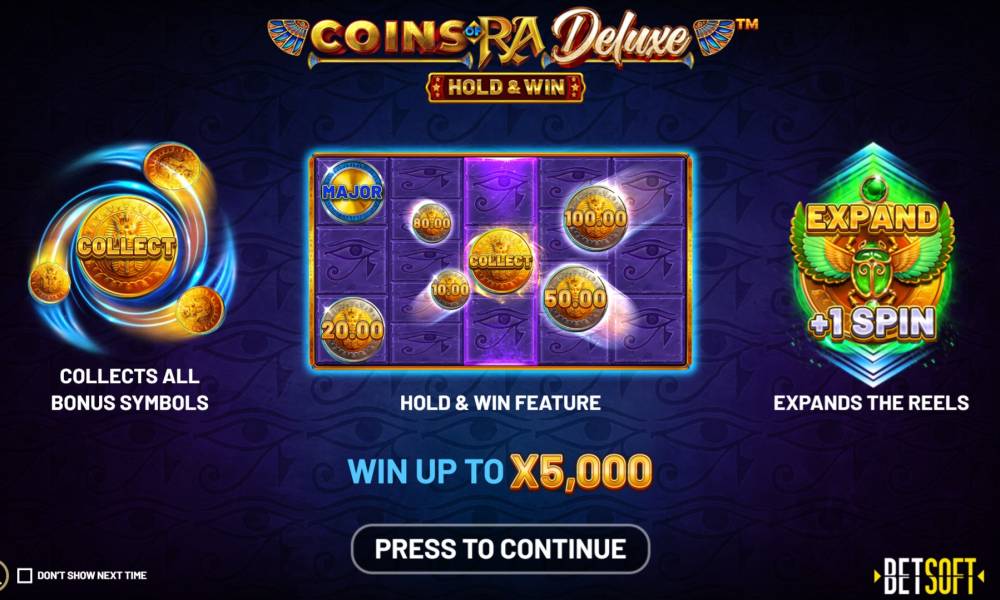The image size is (1000, 600).
Task: Click the 100.00 coin symbol
Action: tap(595, 219)
